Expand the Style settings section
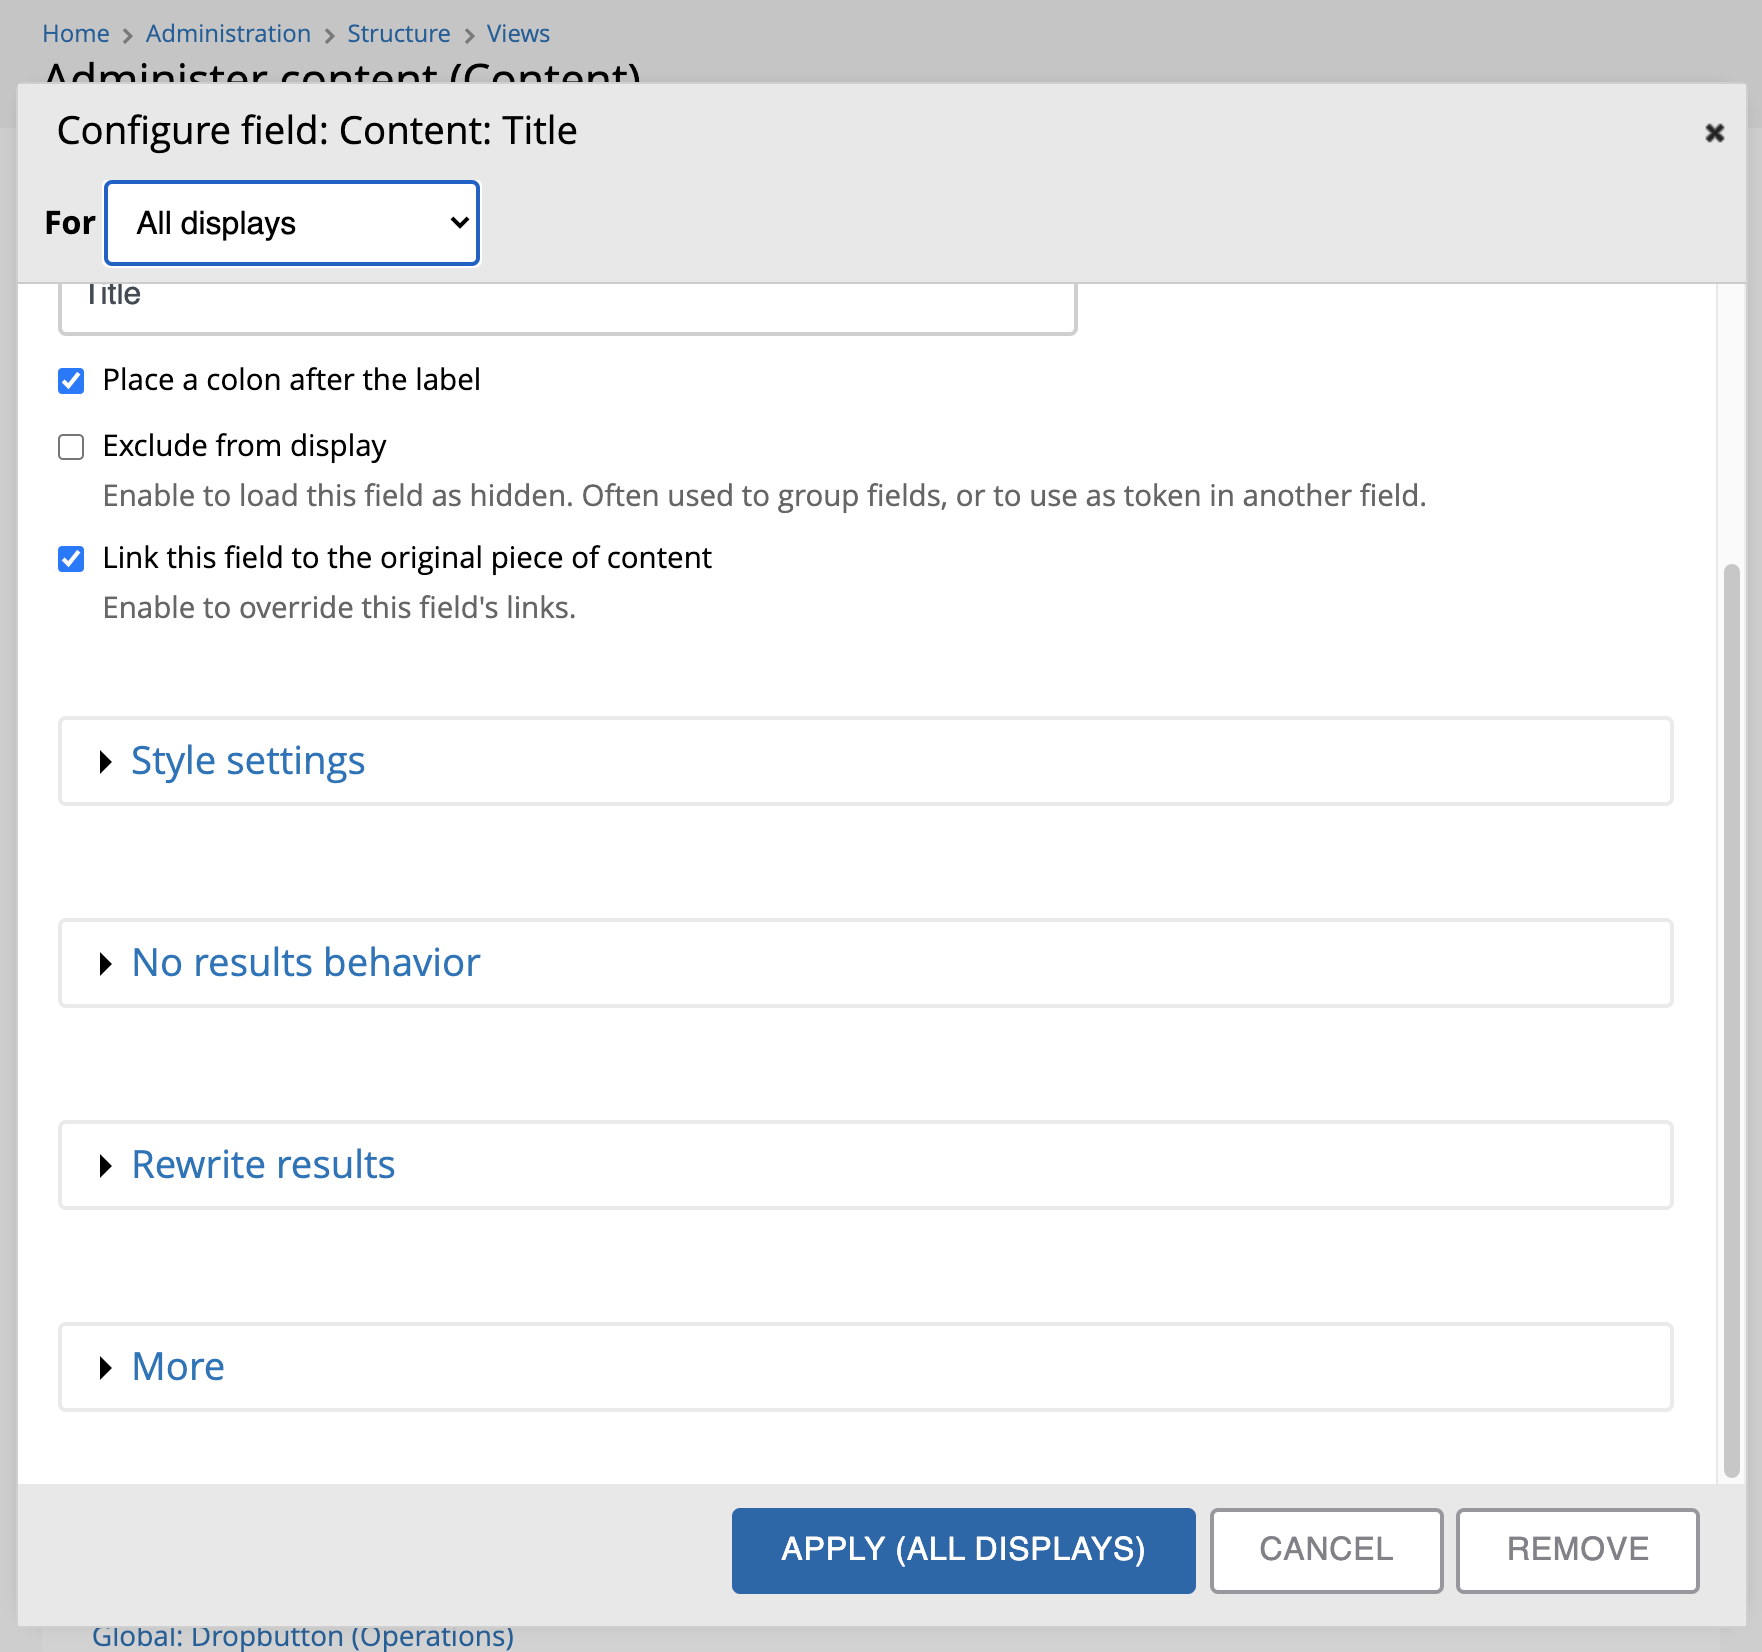Screen dimensions: 1762x1652 coord(248,761)
